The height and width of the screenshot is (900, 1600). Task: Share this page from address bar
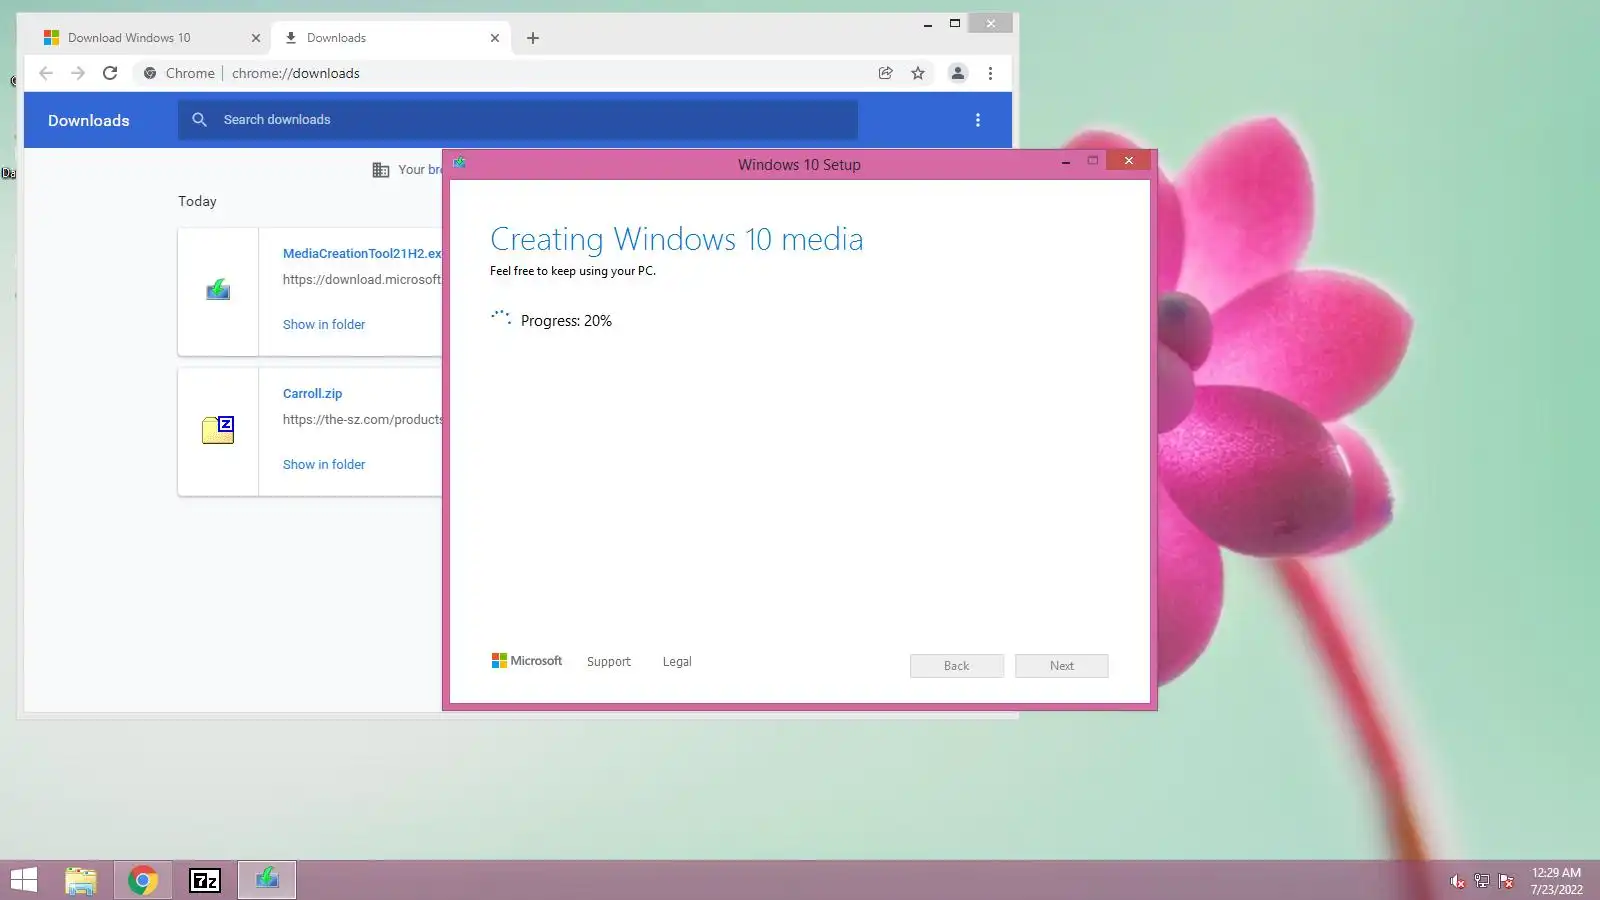point(885,73)
